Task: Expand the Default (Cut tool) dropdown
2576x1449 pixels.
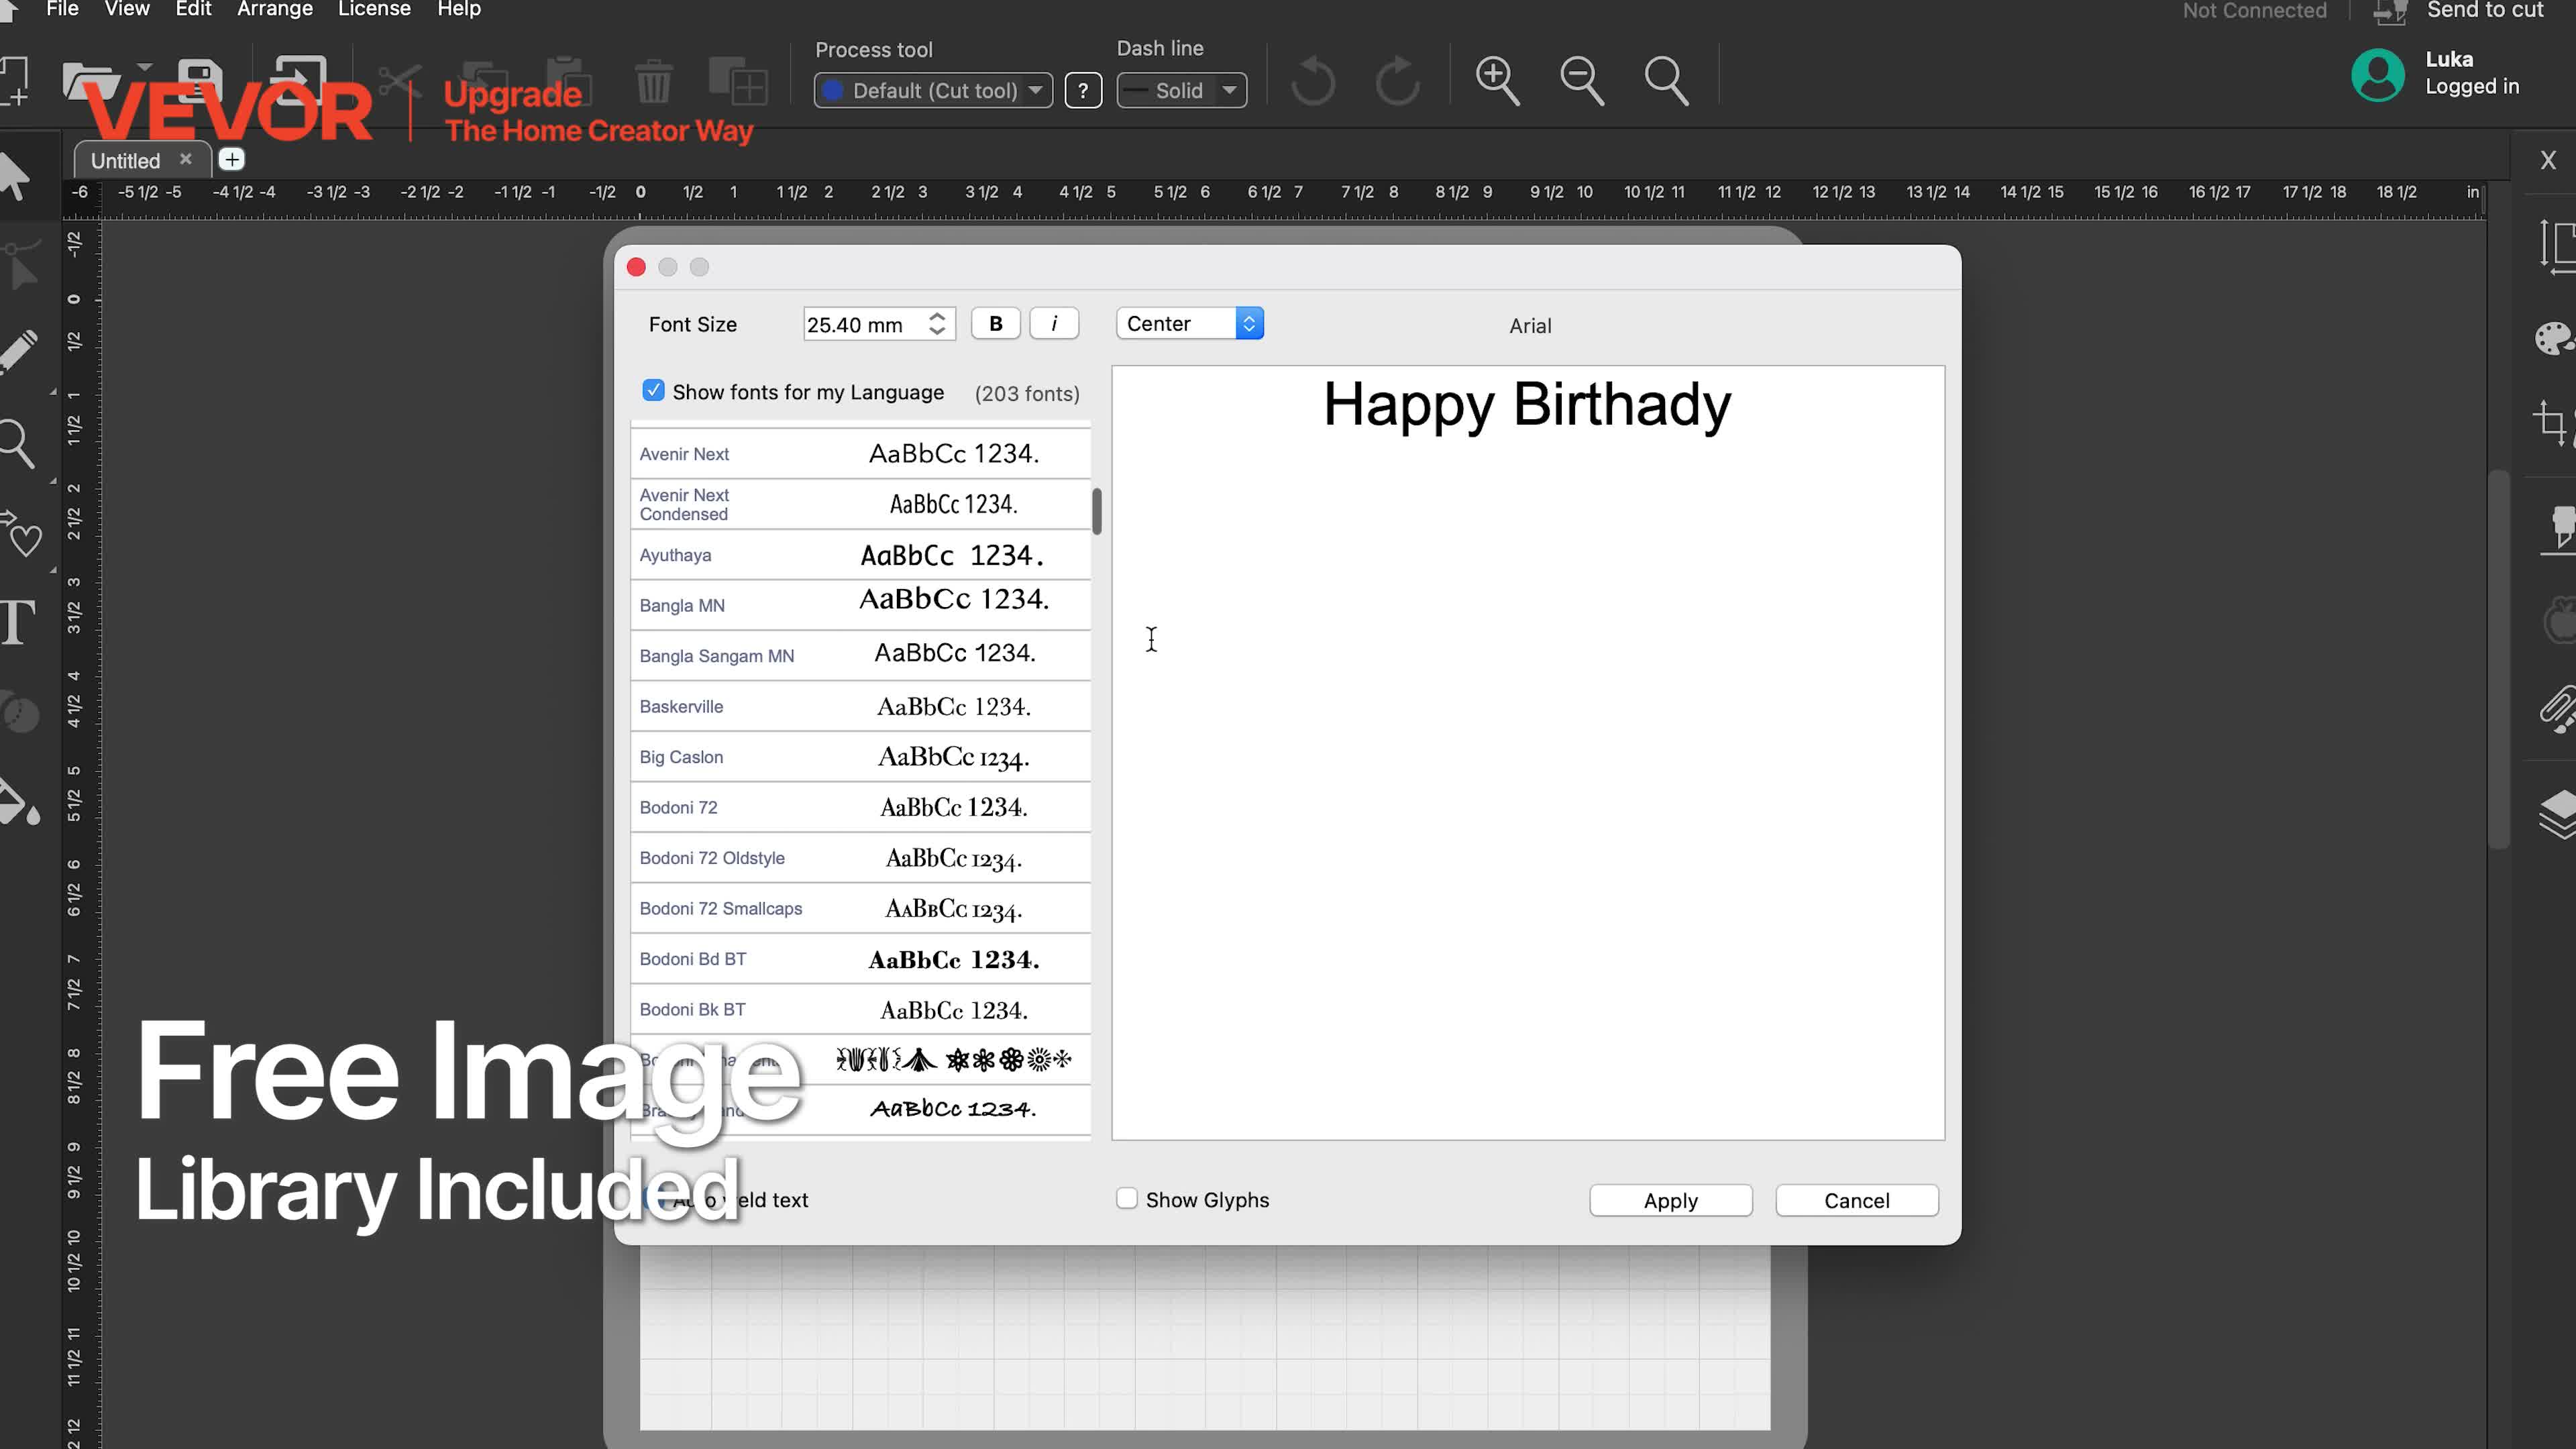Action: point(933,91)
